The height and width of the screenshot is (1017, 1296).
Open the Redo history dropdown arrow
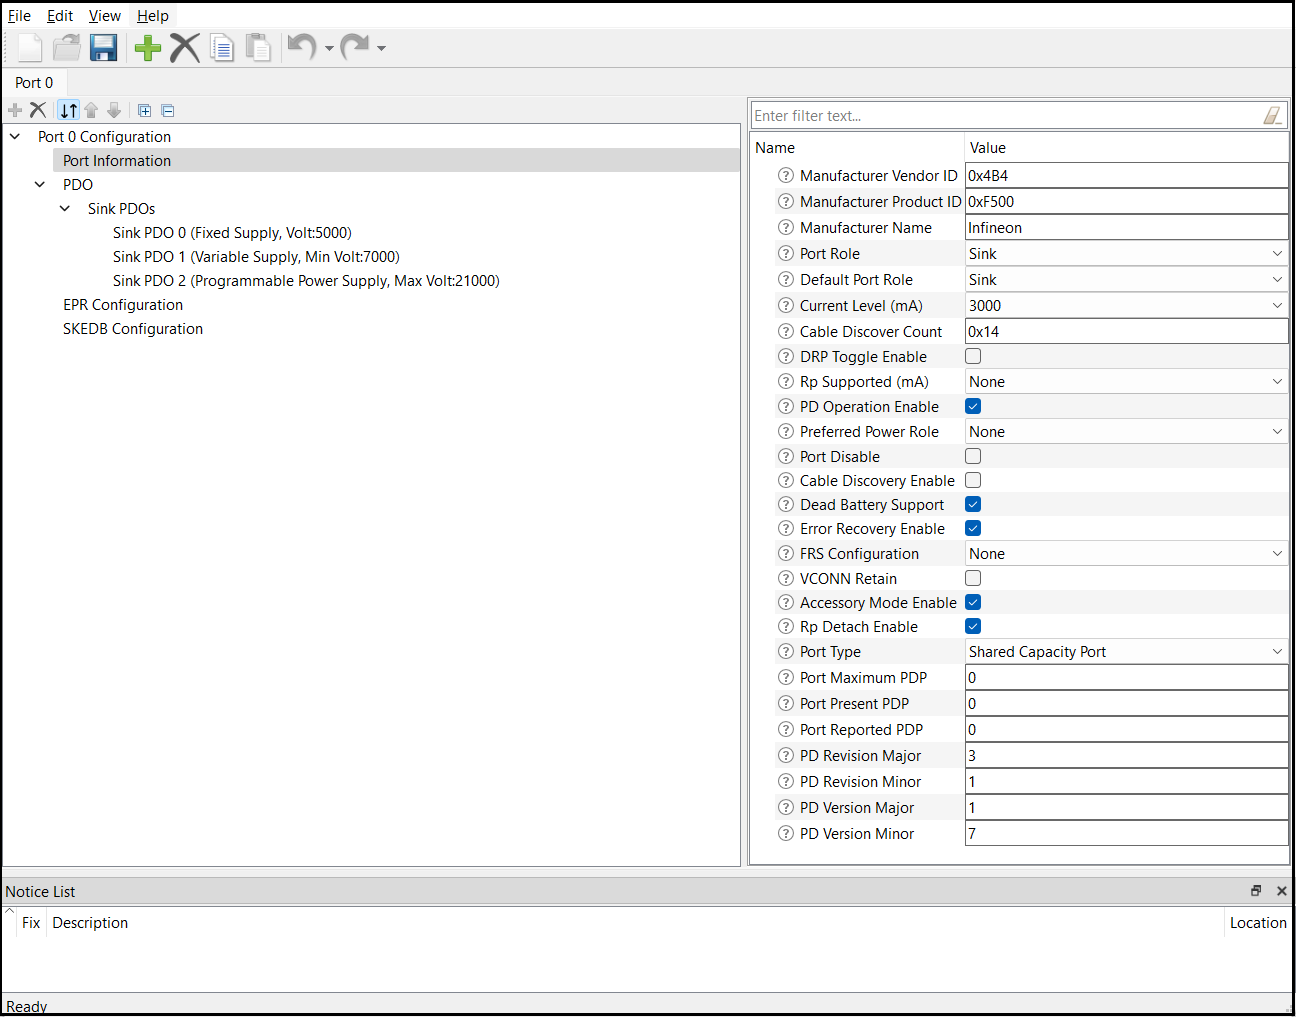(381, 48)
